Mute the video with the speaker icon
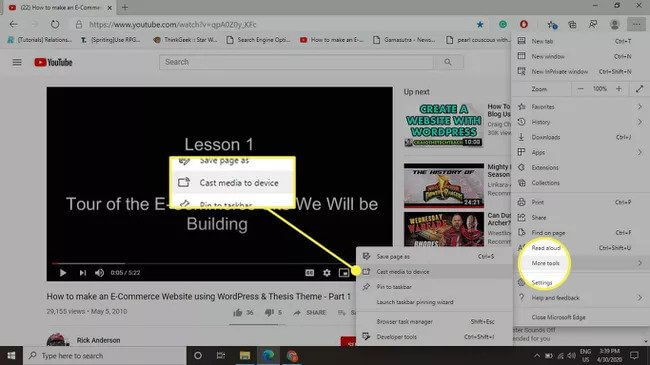 click(x=99, y=273)
